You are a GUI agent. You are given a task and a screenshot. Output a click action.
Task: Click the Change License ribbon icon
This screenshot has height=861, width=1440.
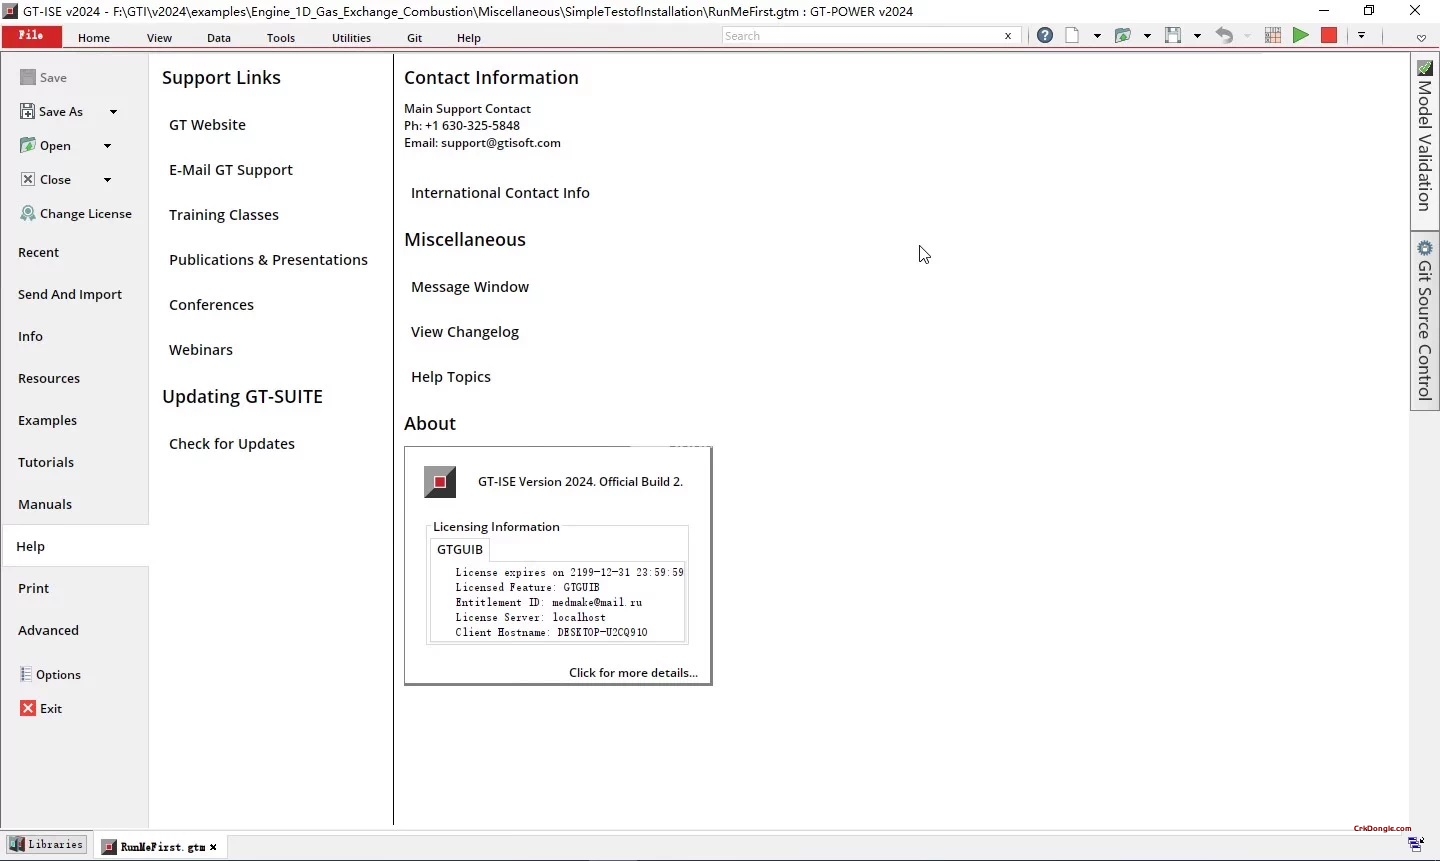(28, 214)
